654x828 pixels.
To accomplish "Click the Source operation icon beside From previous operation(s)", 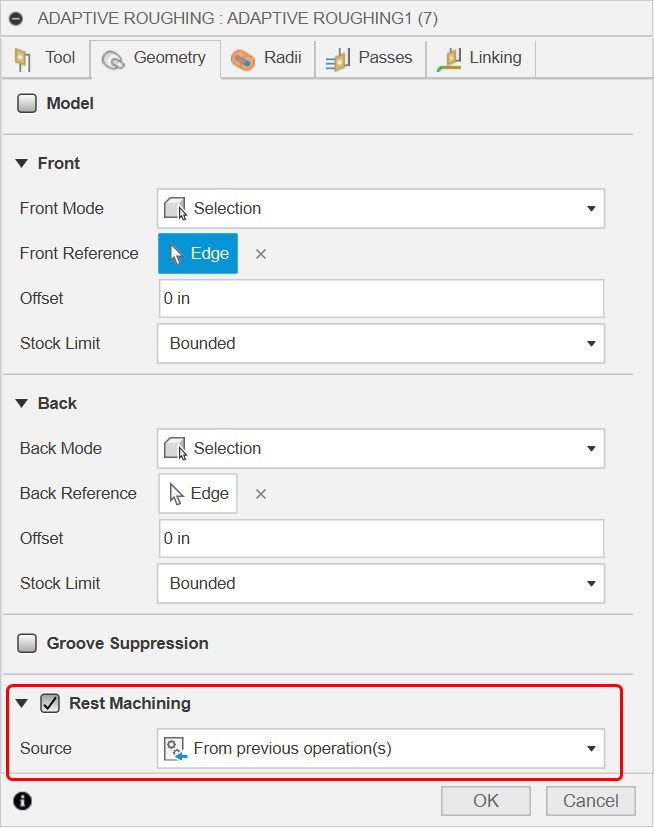I will [x=174, y=748].
